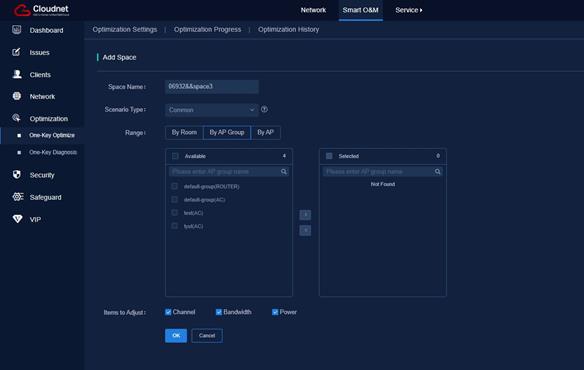The image size is (584, 370).
Task: Select One-Key Optimize submenu item
Action: point(52,135)
